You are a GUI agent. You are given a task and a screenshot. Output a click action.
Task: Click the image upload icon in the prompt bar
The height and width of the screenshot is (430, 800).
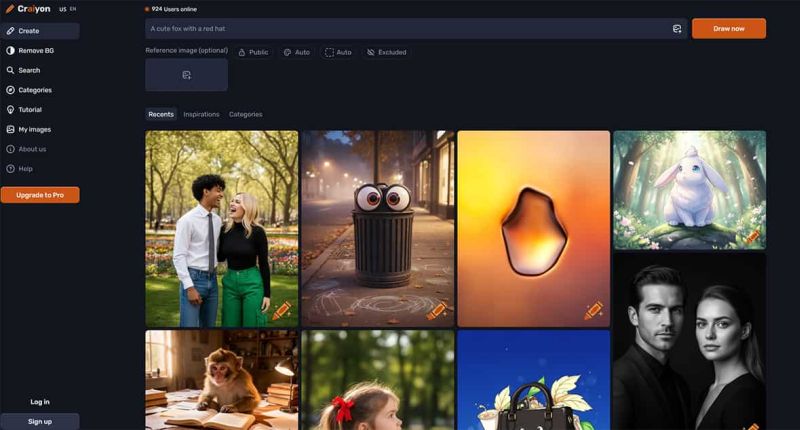[x=677, y=29]
